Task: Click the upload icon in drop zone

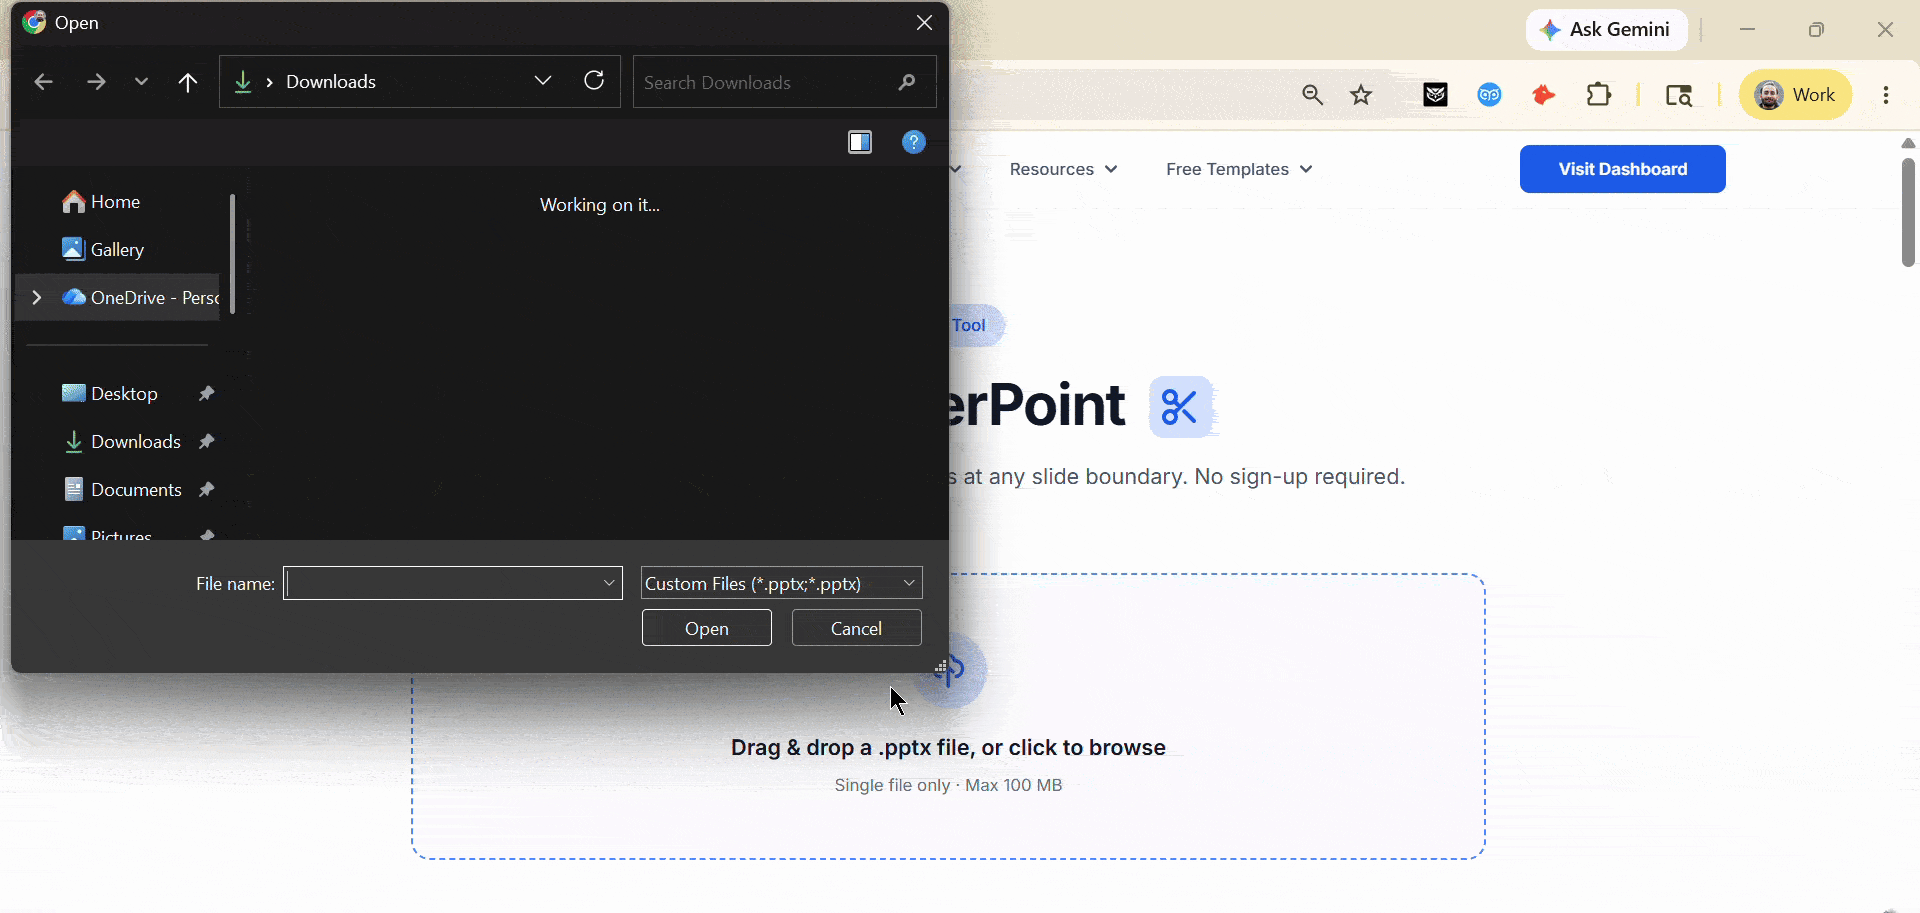Action: click(x=951, y=670)
